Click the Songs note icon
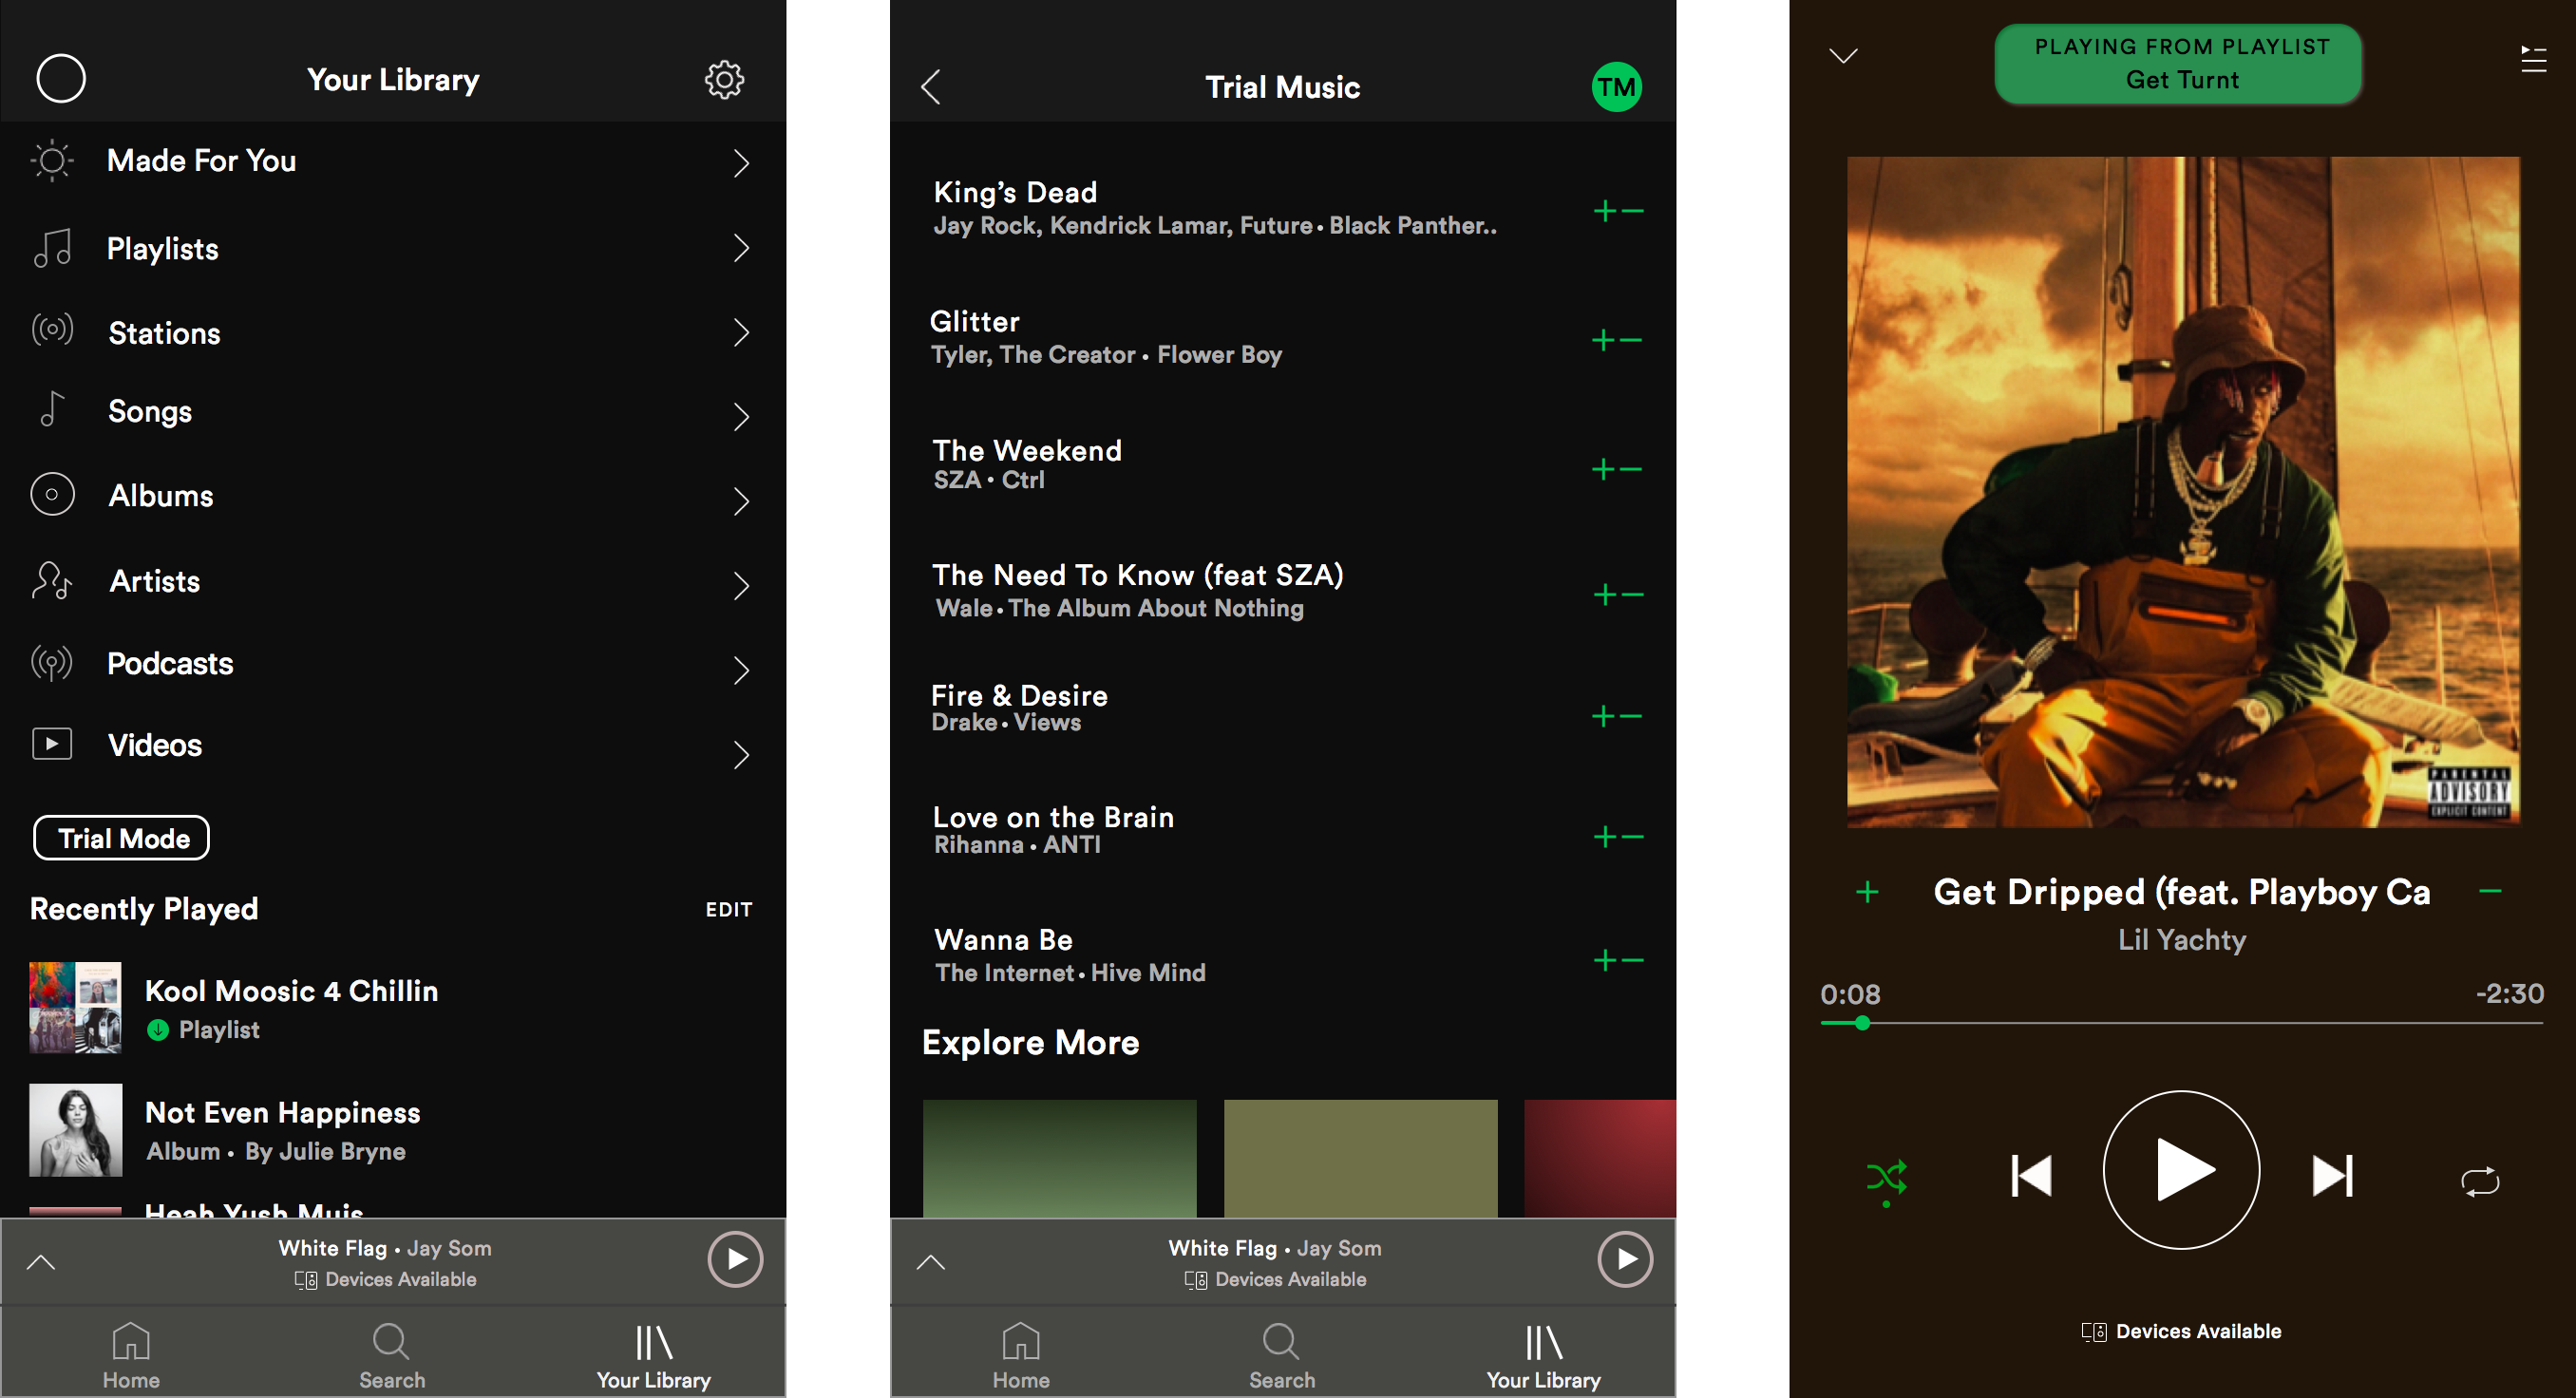Image resolution: width=2576 pixels, height=1398 pixels. click(x=52, y=409)
